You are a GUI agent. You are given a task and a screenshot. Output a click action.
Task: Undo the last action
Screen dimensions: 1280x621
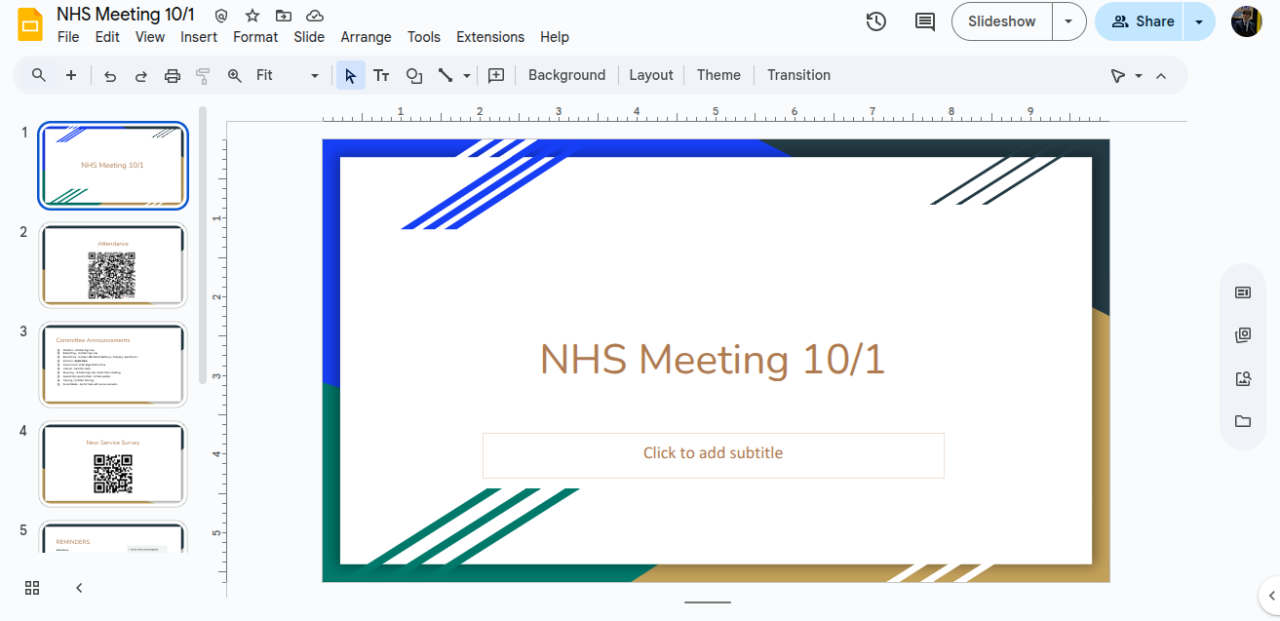[110, 75]
